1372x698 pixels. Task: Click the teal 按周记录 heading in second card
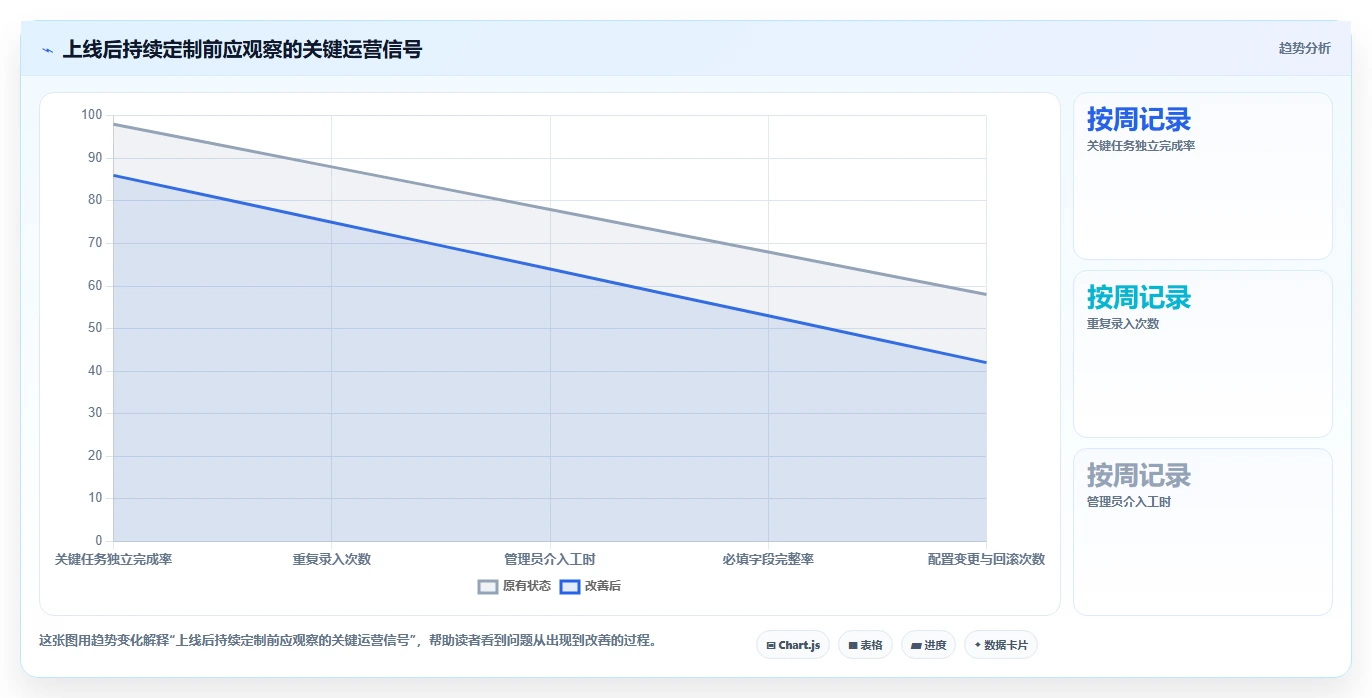click(x=1139, y=298)
